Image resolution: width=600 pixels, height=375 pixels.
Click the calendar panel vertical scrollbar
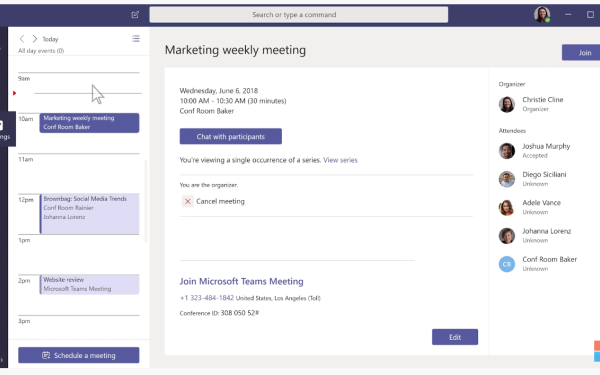[x=146, y=201]
